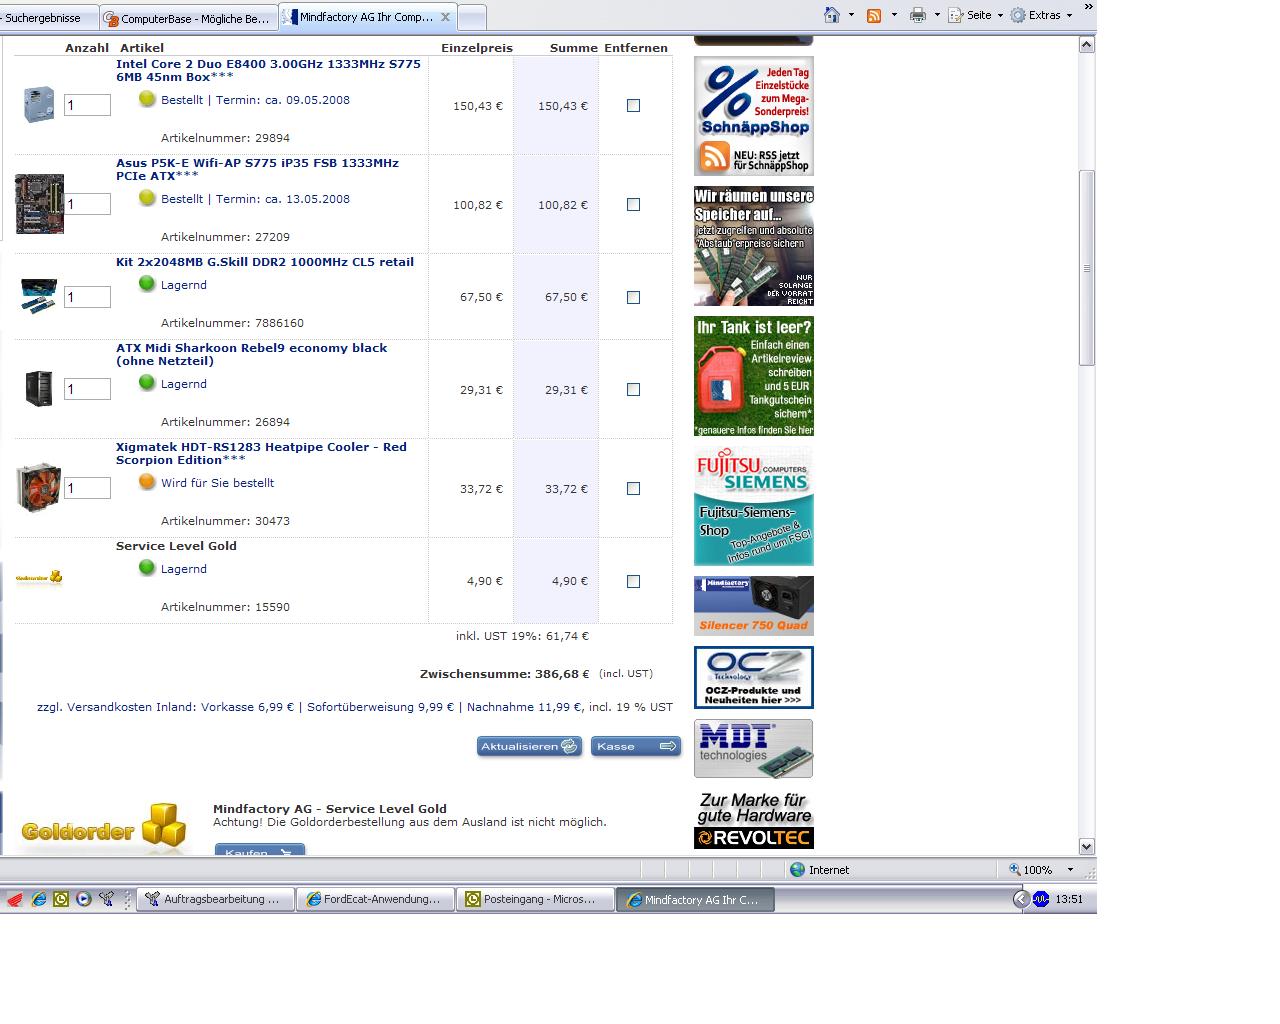Open Kit 2x2048MB G.Skill DDR2 link
The height and width of the screenshot is (1024, 1280).
point(265,262)
